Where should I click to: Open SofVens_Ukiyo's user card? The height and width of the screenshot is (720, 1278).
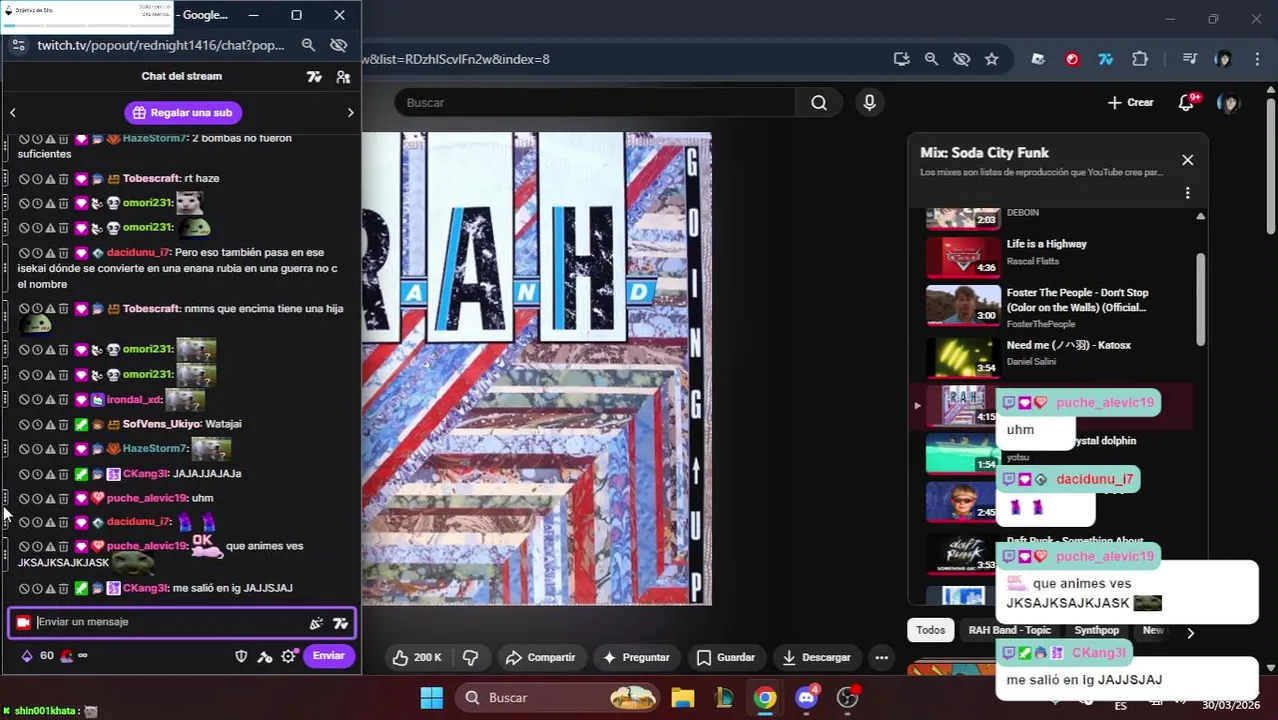click(161, 424)
